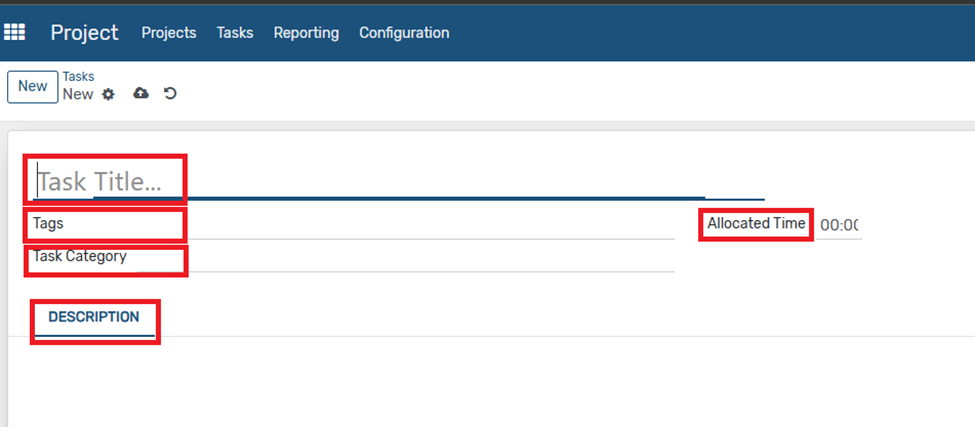This screenshot has height=427, width=975.
Task: Click the gear actions icon beside New
Action: tap(108, 94)
